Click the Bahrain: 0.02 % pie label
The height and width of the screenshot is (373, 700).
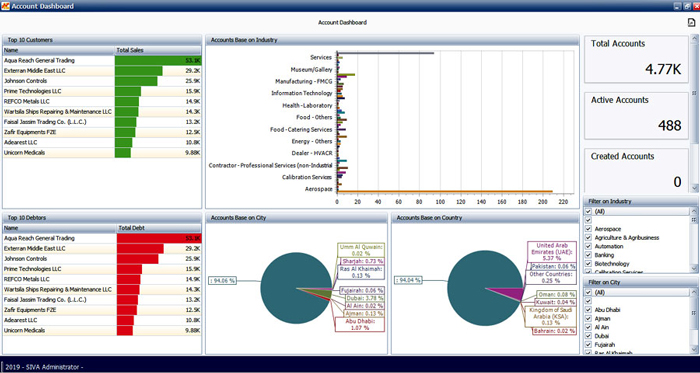[554, 331]
